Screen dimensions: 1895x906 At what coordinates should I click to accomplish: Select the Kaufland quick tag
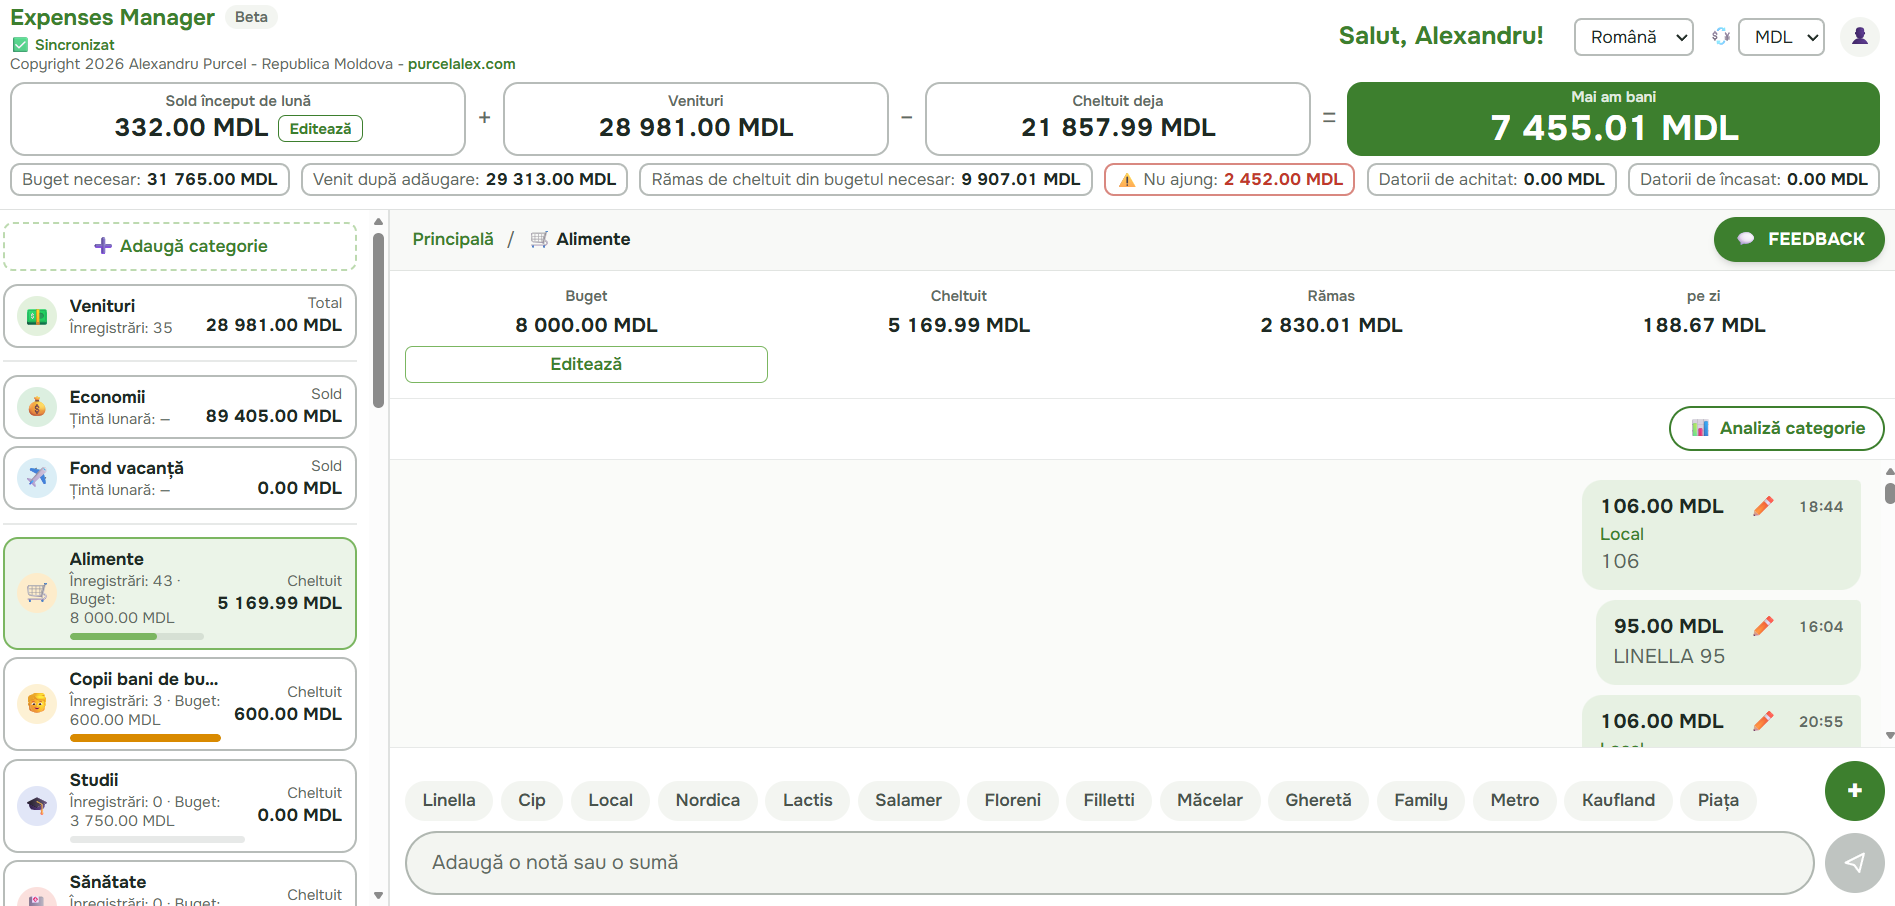tap(1618, 800)
